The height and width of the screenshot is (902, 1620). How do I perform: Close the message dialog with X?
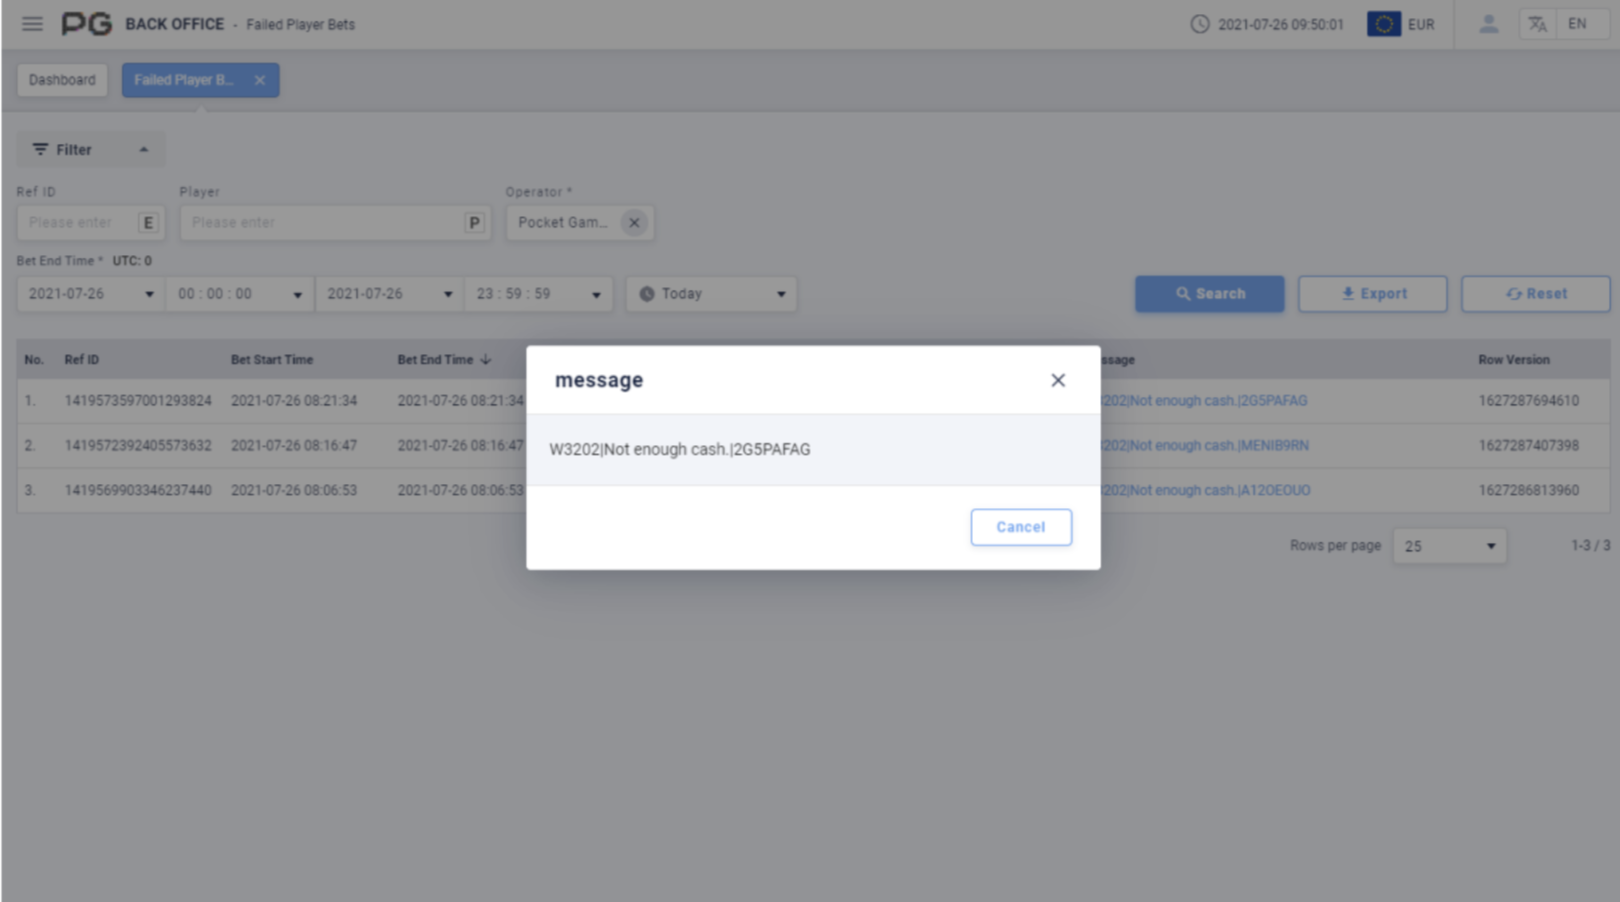coord(1057,380)
